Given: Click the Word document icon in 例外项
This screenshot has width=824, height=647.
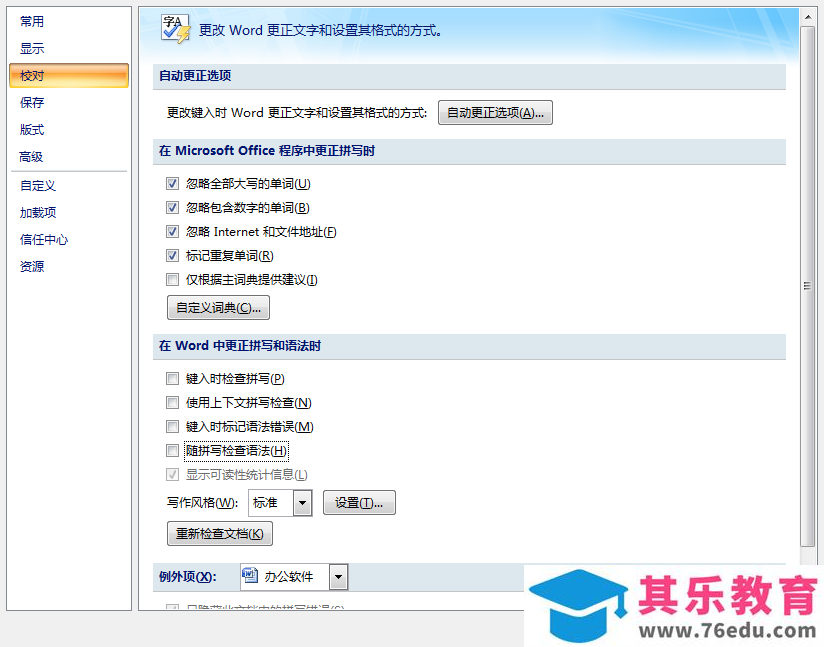Looking at the screenshot, I should pyautogui.click(x=250, y=576).
